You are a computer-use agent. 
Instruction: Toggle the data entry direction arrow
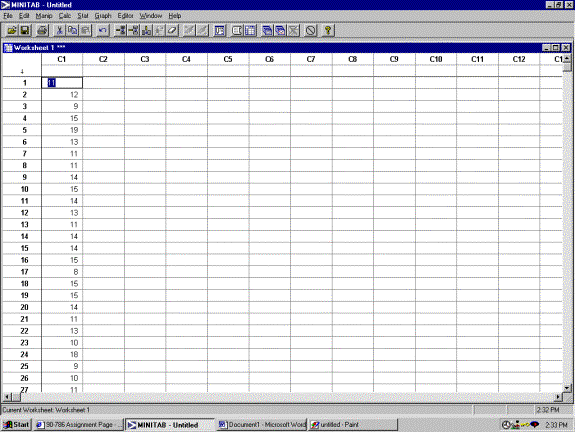point(22,72)
